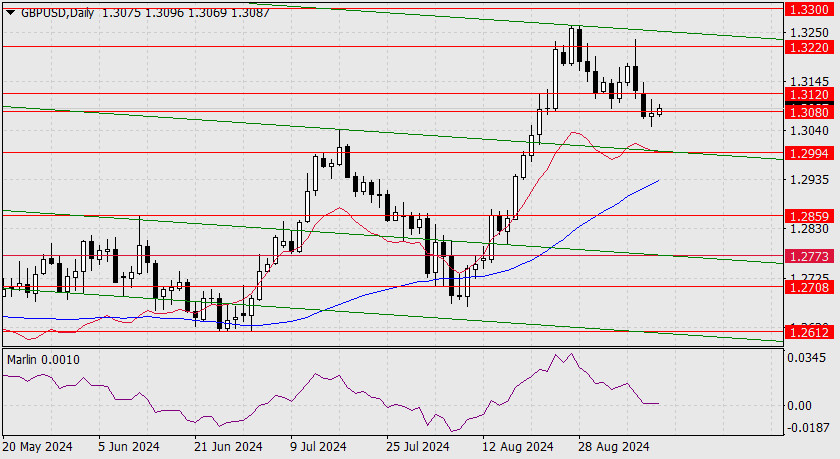Click the tip of the blue moving average line
The width and height of the screenshot is (840, 459).
[658, 180]
